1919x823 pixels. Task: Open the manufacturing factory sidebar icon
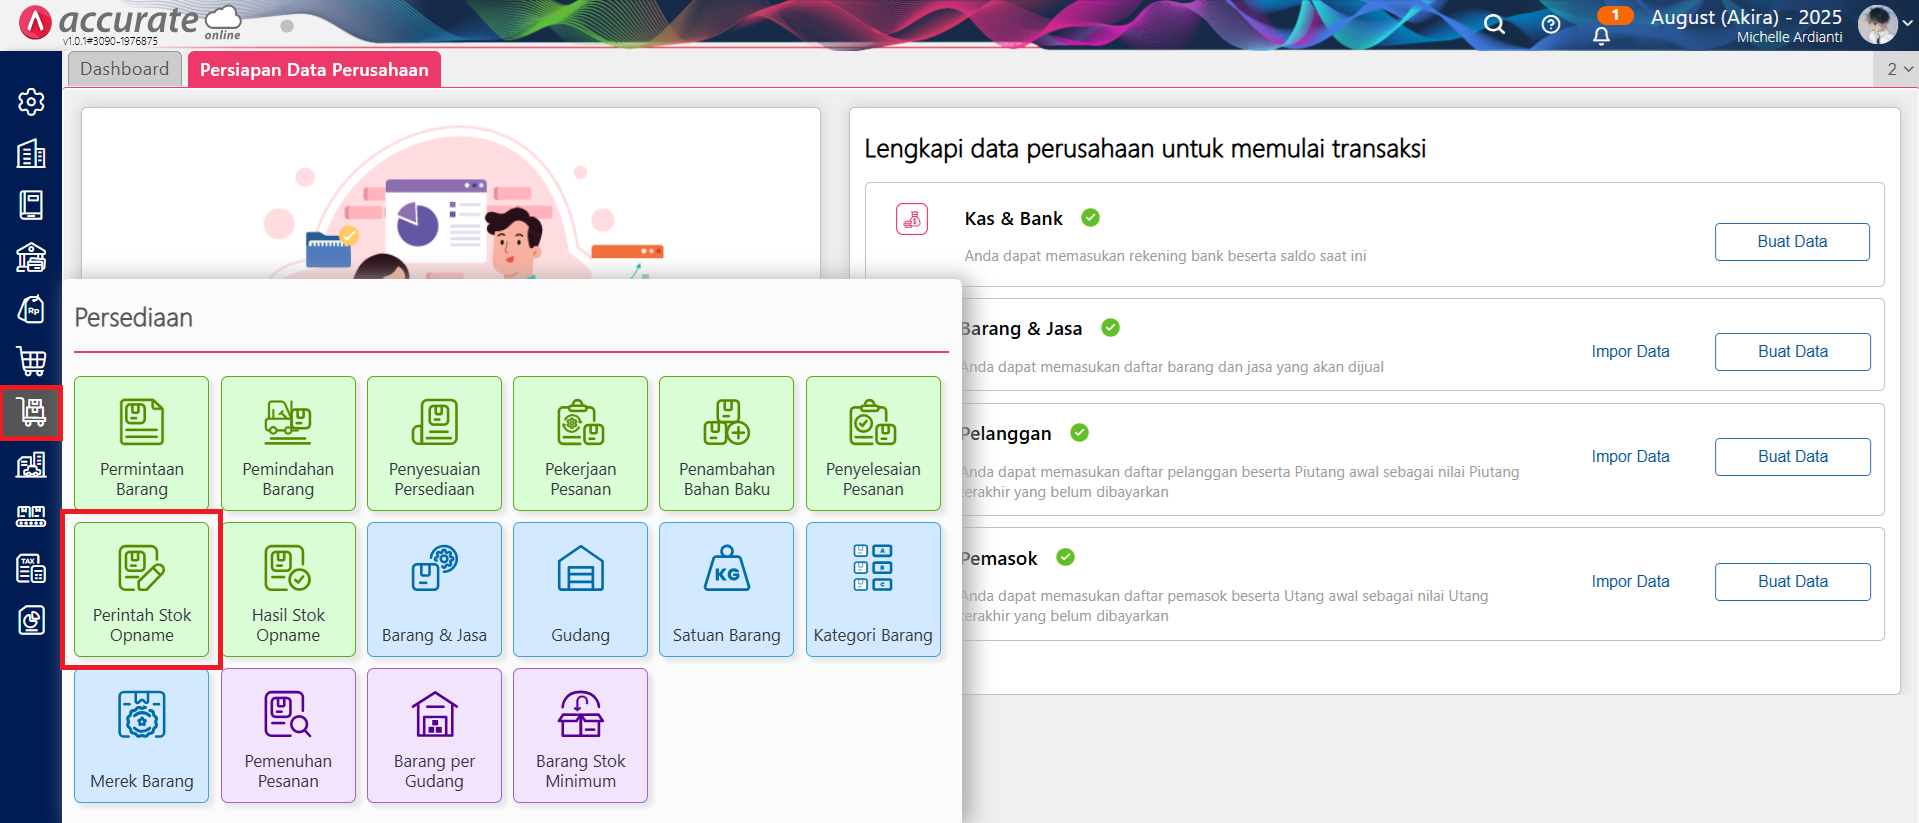(x=31, y=516)
